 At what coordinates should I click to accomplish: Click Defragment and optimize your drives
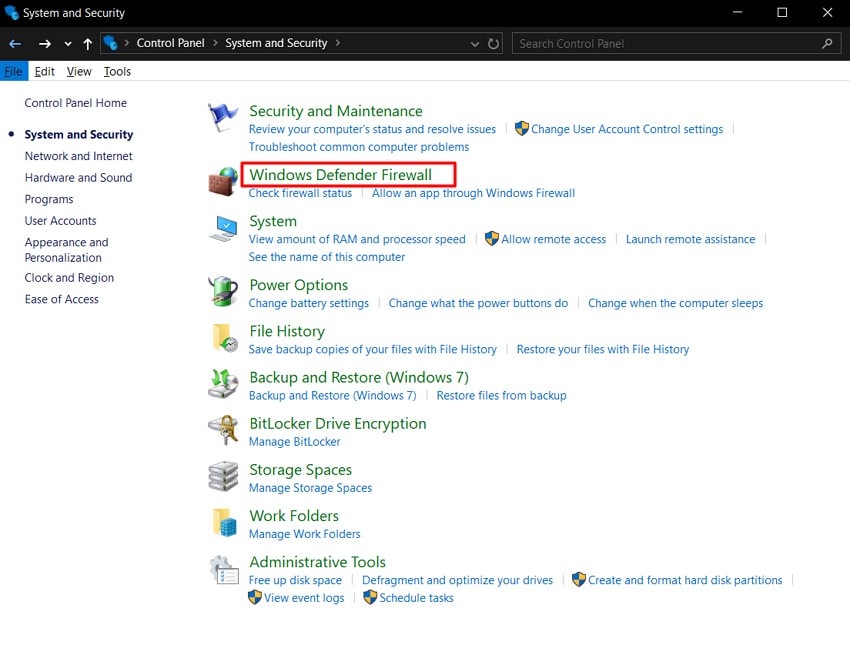pos(458,580)
